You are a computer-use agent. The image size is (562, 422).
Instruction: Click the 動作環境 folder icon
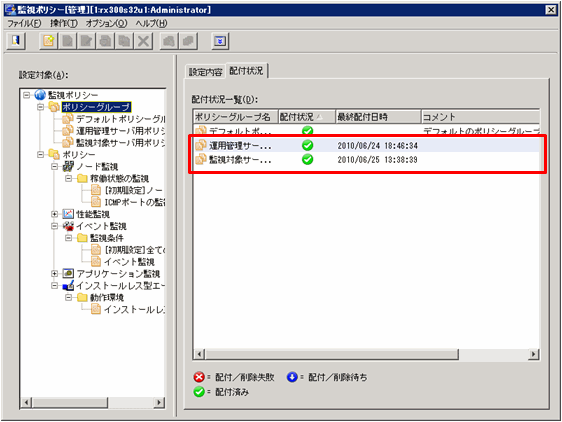(82, 297)
